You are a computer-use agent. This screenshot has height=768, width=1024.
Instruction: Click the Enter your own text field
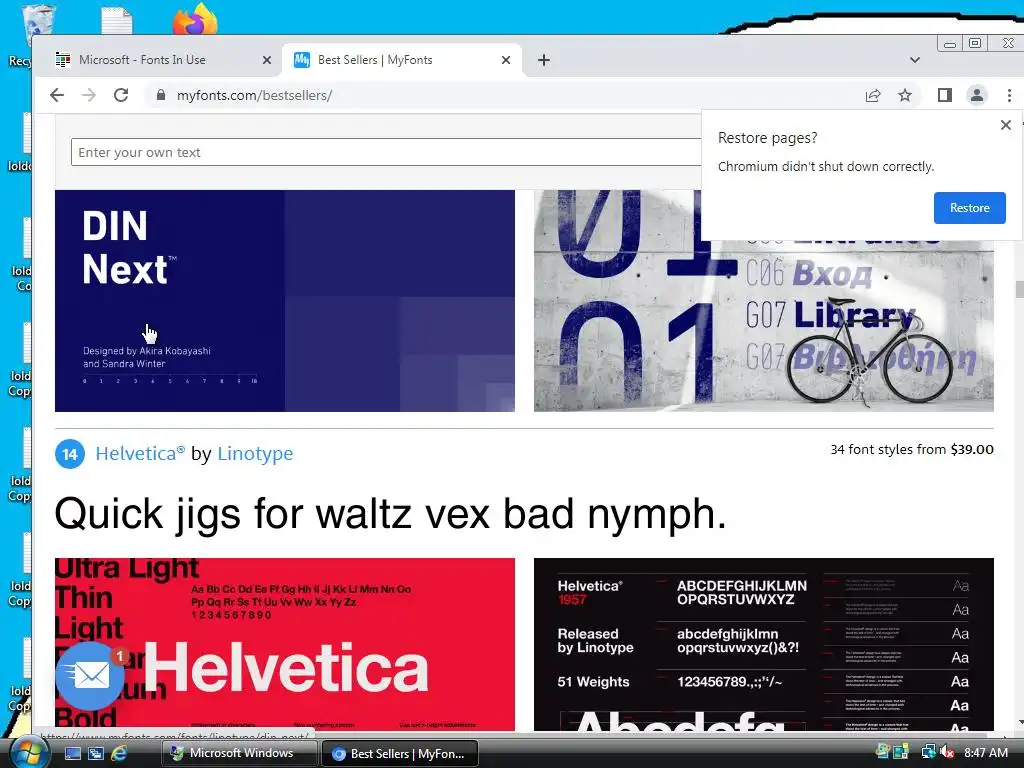pyautogui.click(x=385, y=152)
